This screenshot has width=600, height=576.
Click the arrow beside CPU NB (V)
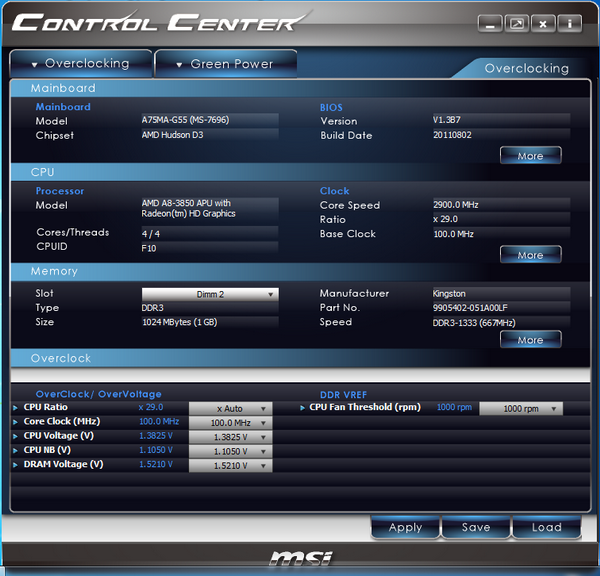click(15, 451)
